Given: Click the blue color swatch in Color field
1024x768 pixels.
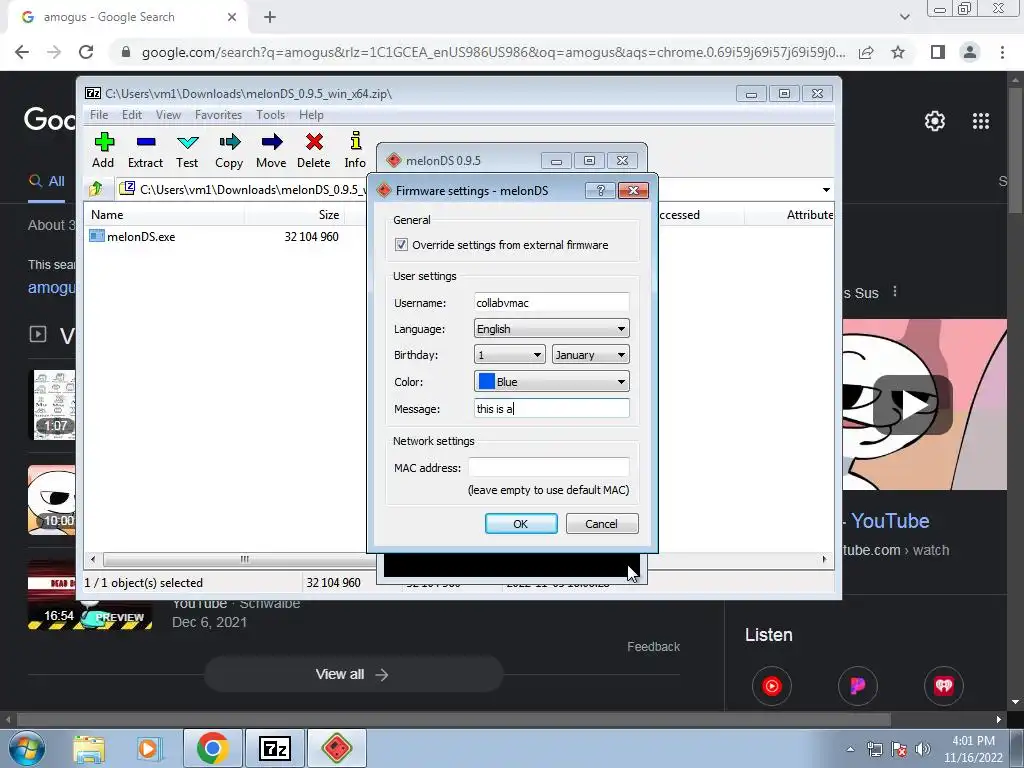Looking at the screenshot, I should [x=487, y=381].
